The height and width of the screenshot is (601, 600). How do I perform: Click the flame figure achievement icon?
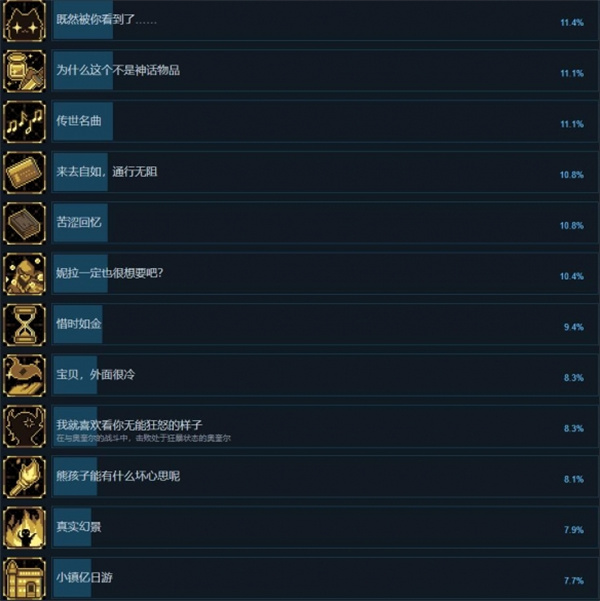[24, 528]
